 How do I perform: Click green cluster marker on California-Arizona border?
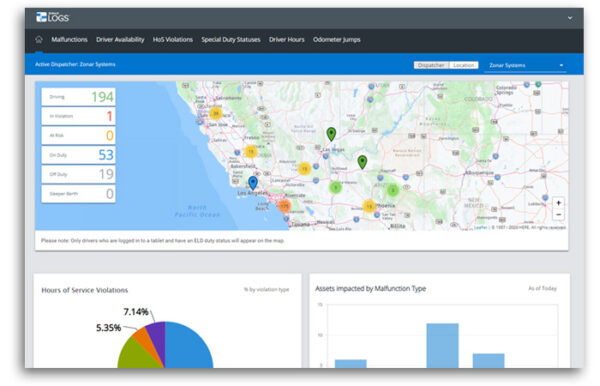tap(336, 187)
